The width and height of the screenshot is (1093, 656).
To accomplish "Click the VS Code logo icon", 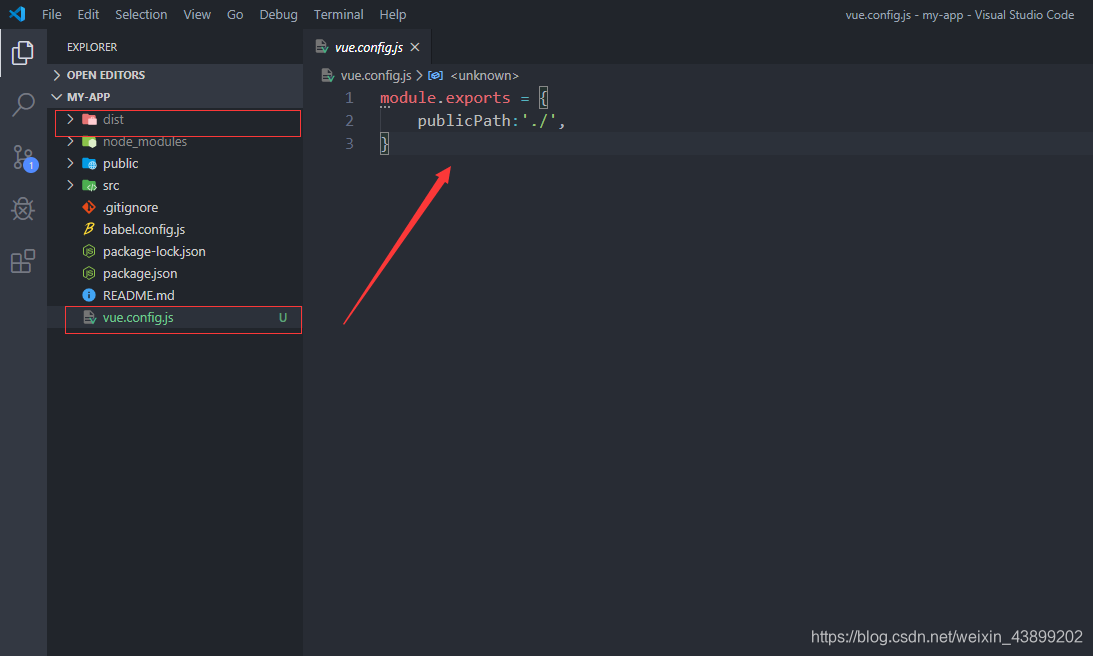I will (17, 14).
